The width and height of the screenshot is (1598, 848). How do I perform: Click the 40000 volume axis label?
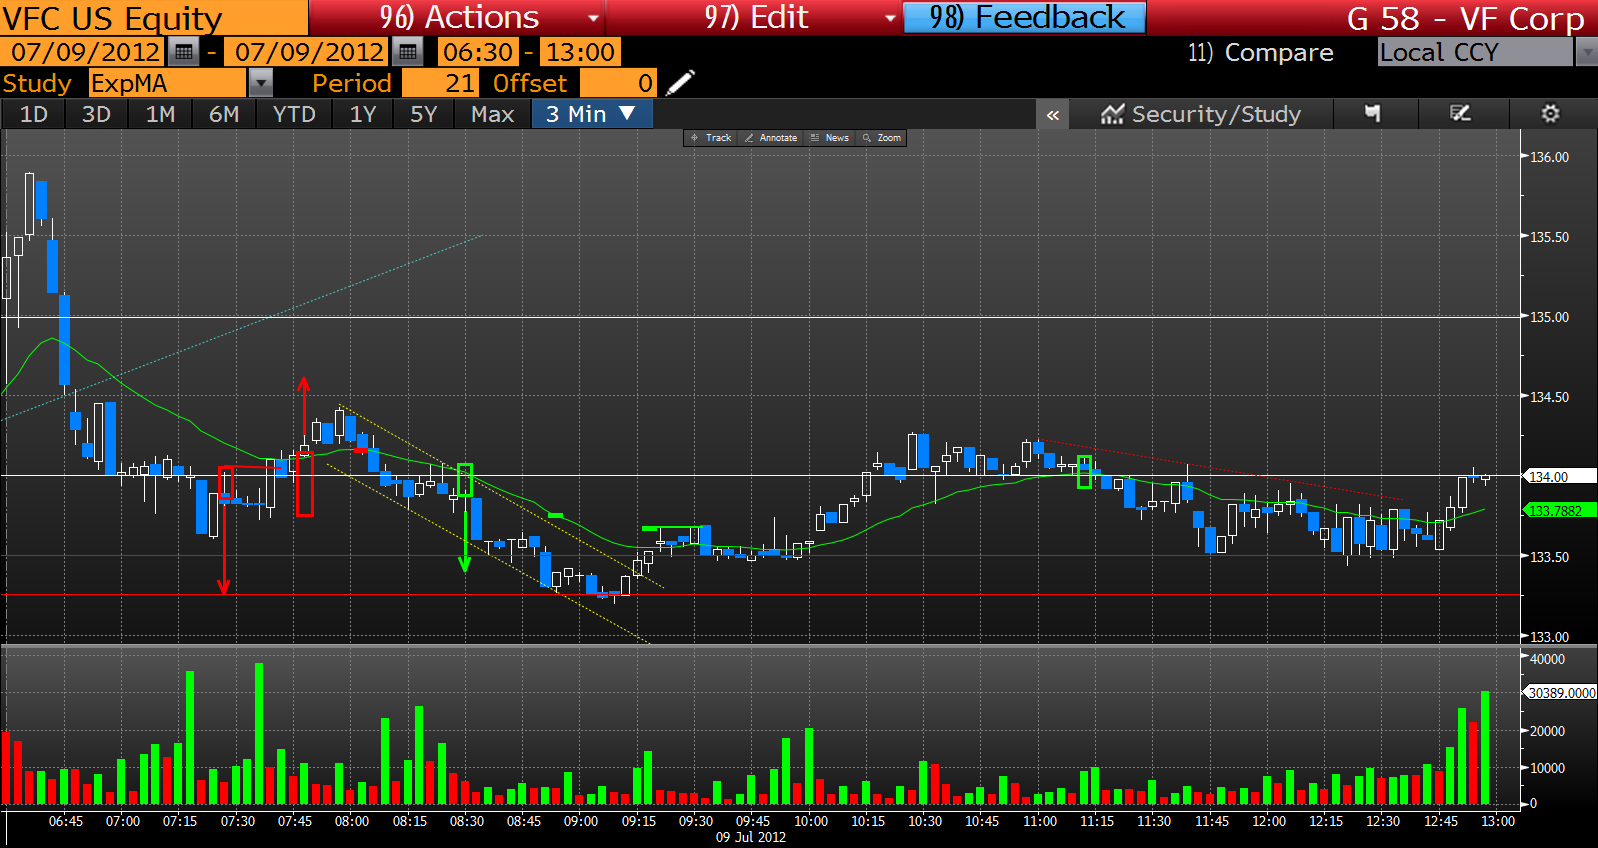pyautogui.click(x=1547, y=659)
